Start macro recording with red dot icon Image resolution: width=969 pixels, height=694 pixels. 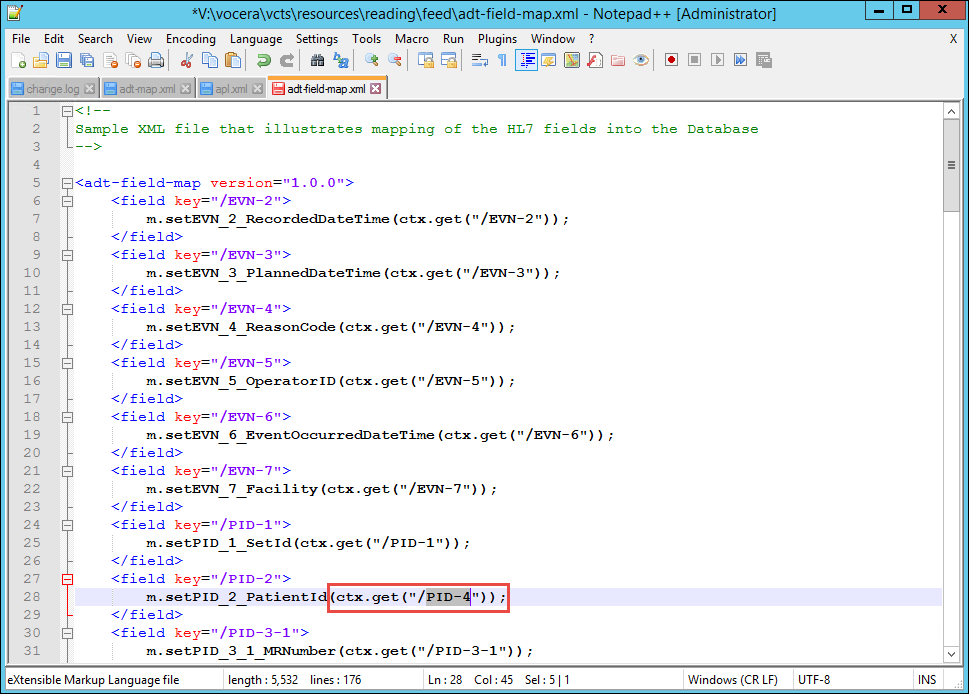[x=671, y=61]
